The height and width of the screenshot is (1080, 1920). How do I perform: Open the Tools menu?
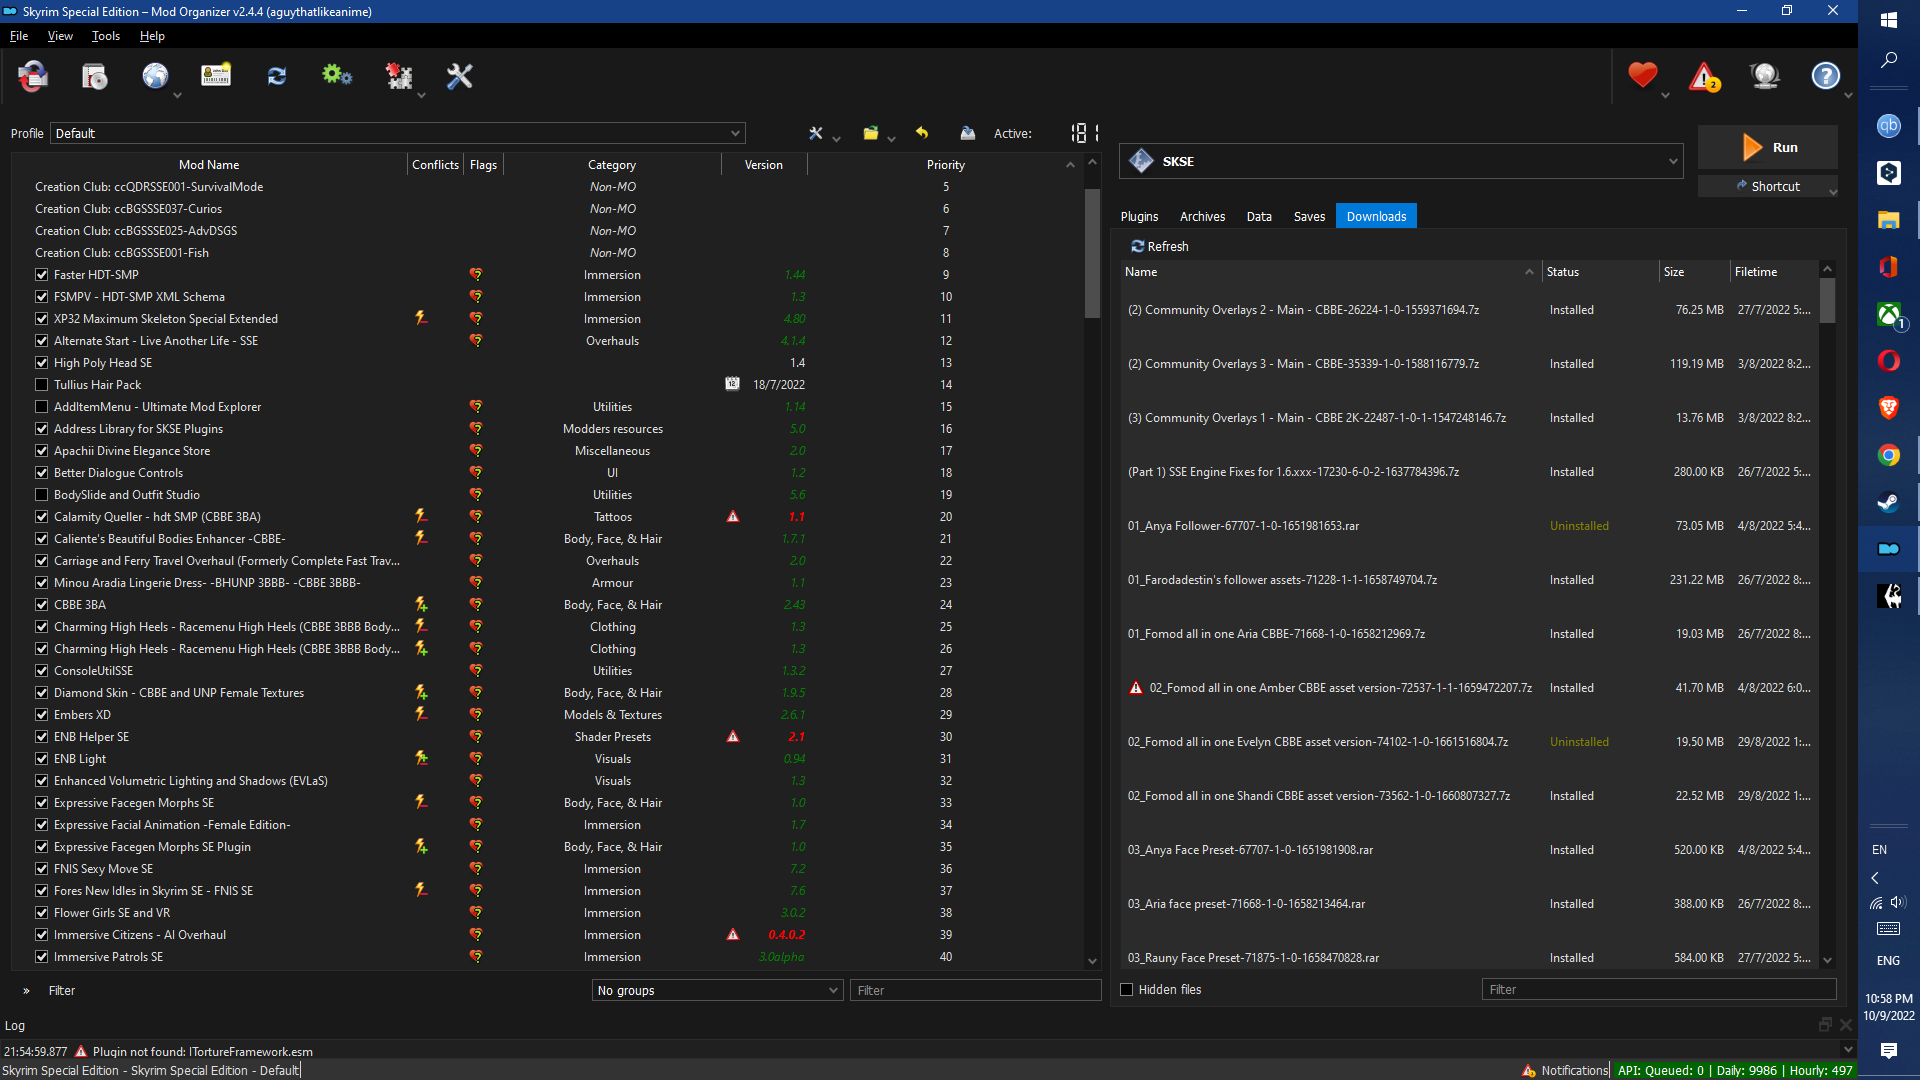pos(106,36)
